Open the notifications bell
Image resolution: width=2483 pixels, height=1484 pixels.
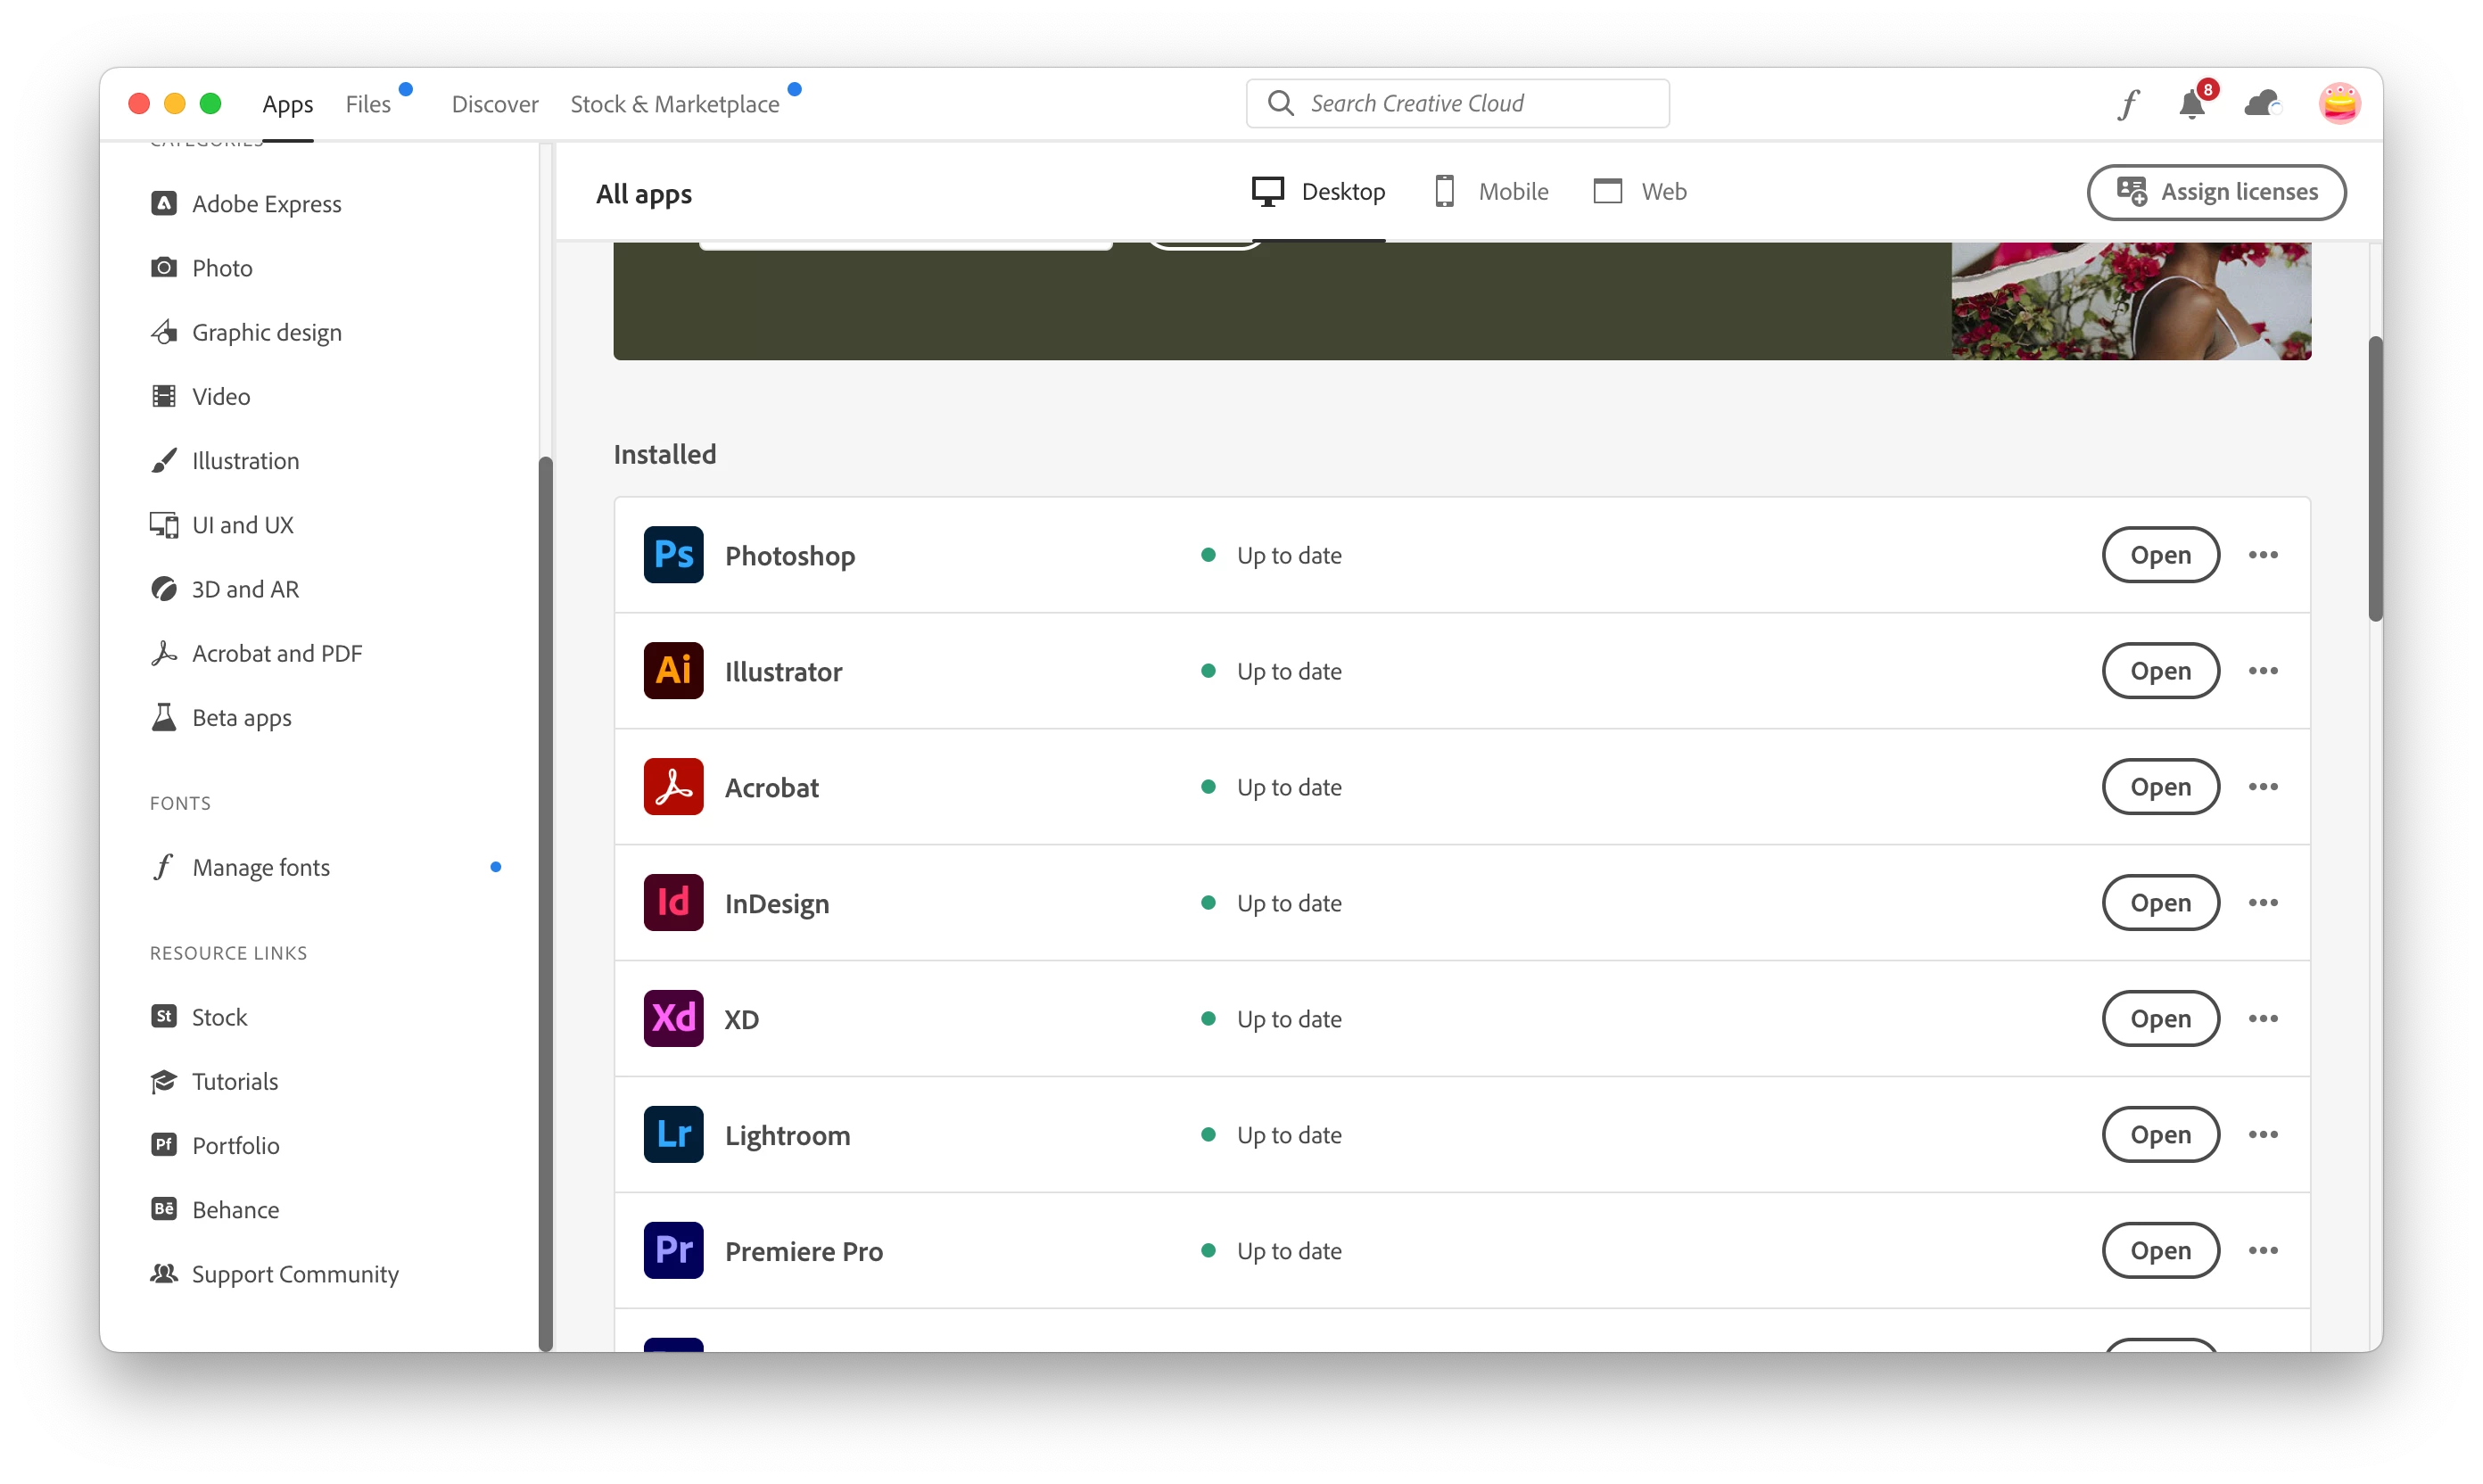pyautogui.click(x=2191, y=104)
